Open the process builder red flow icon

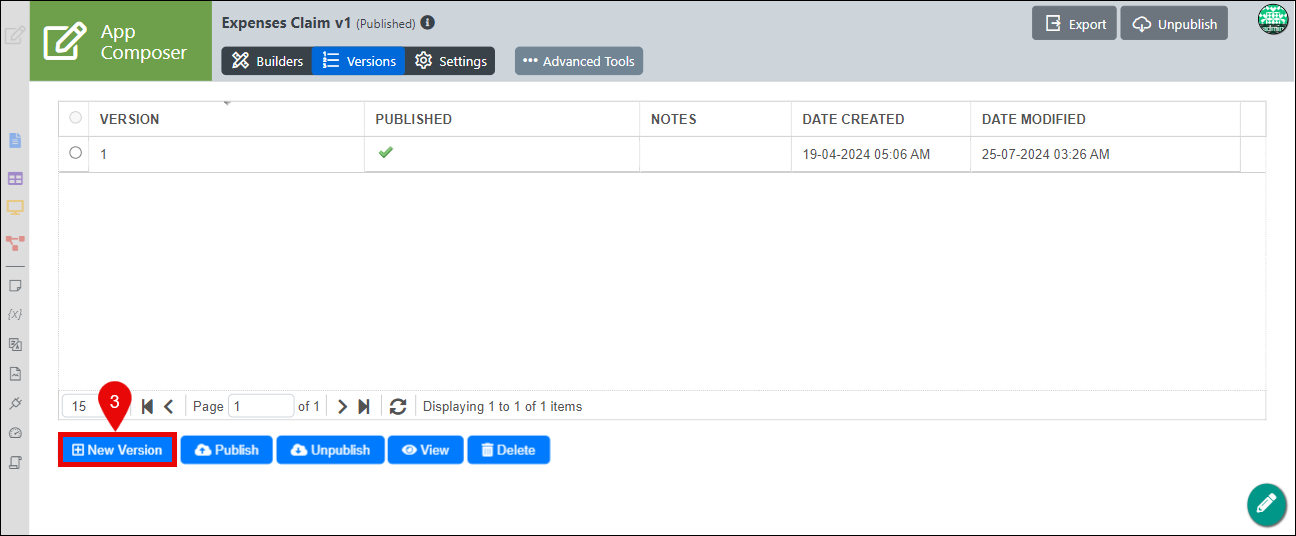(x=15, y=242)
